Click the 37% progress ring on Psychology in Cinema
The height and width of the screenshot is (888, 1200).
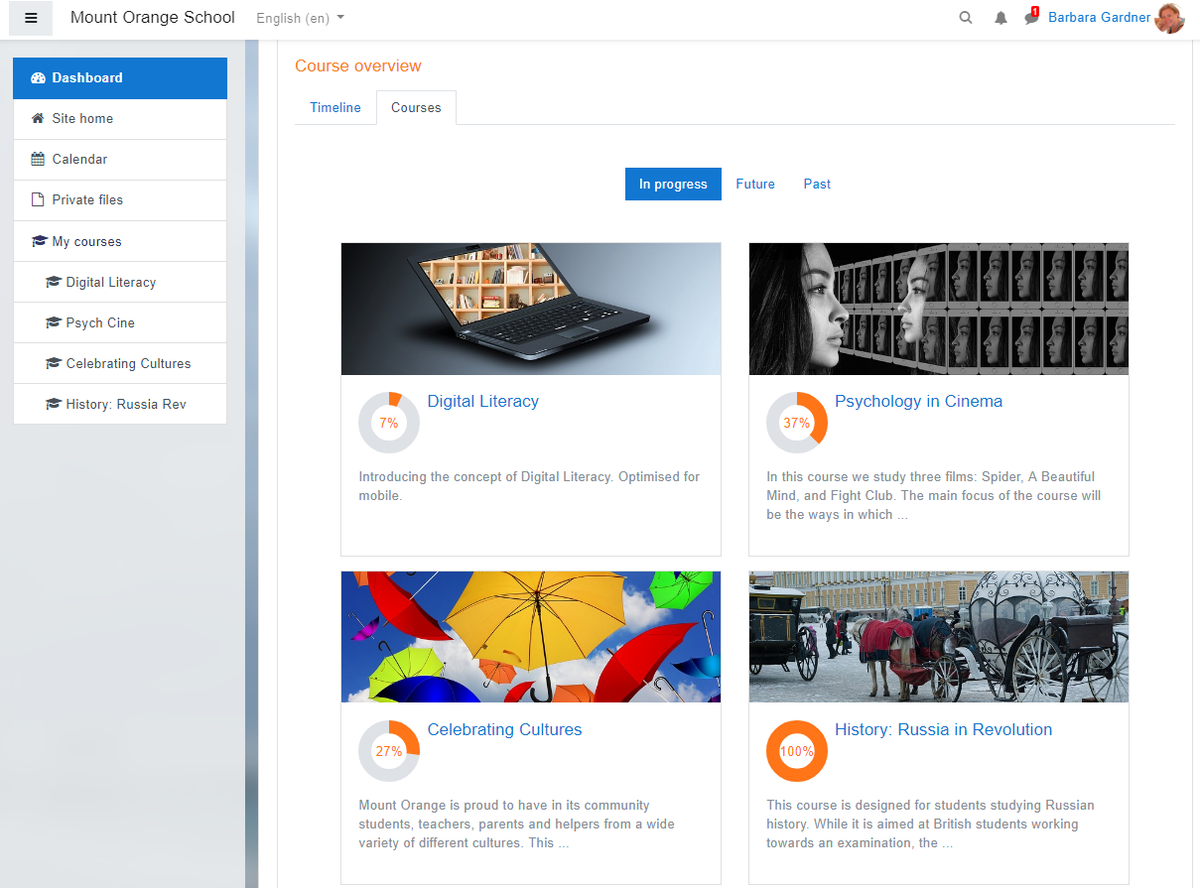click(x=797, y=423)
